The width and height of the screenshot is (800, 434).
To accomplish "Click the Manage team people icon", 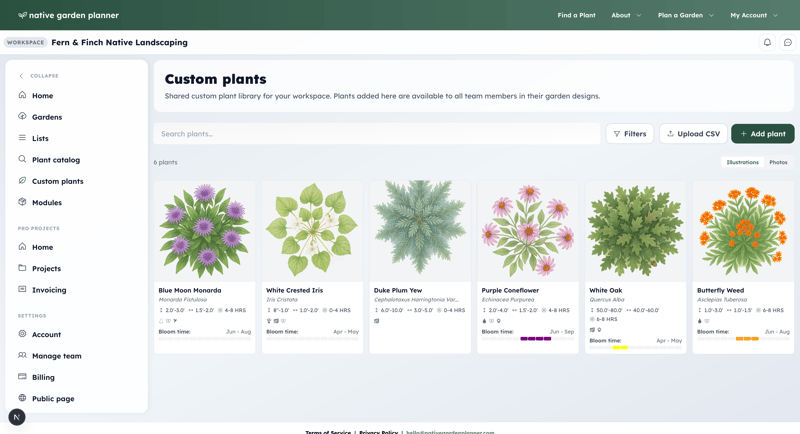I will [x=22, y=355].
